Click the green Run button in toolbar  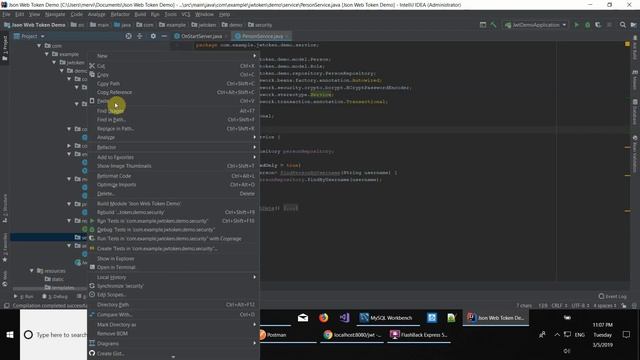coord(577,25)
